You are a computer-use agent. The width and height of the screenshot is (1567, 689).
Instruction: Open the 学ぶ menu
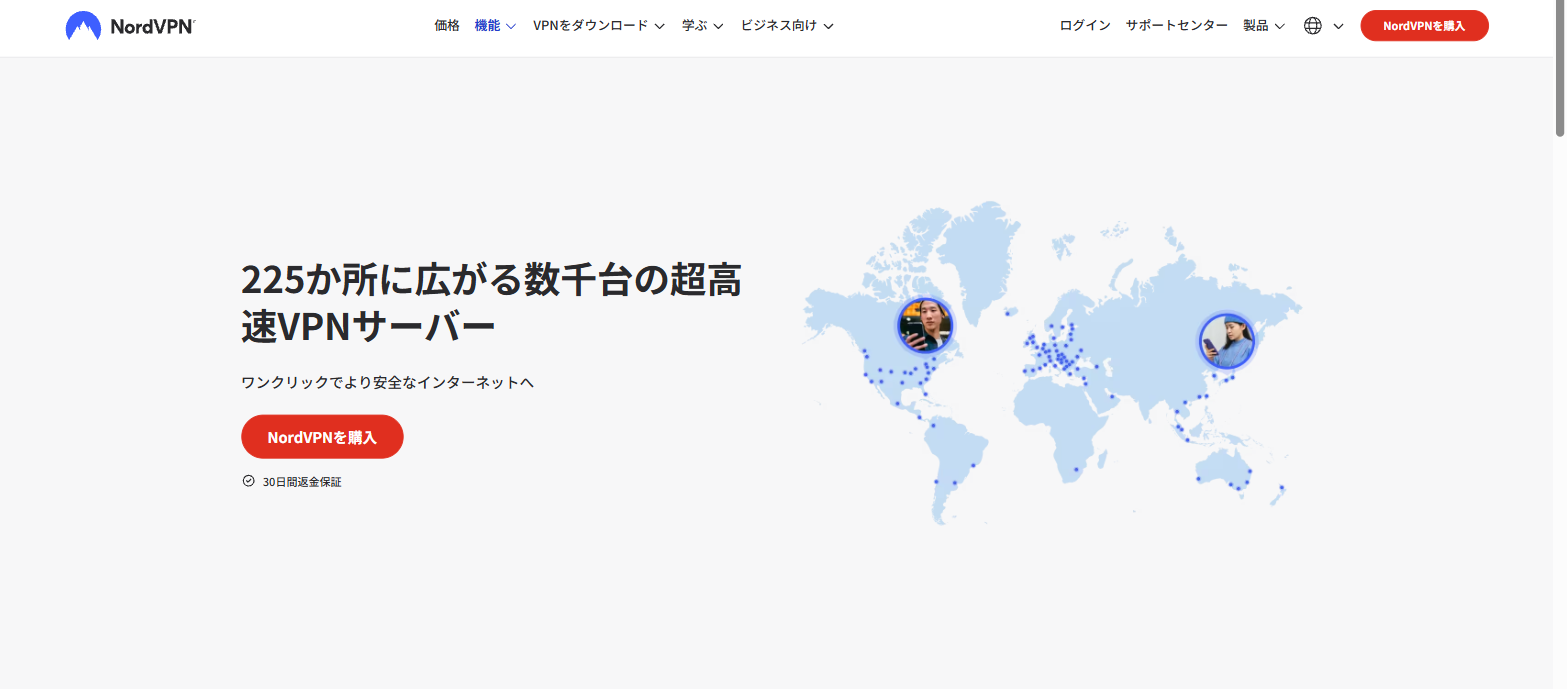coord(694,26)
